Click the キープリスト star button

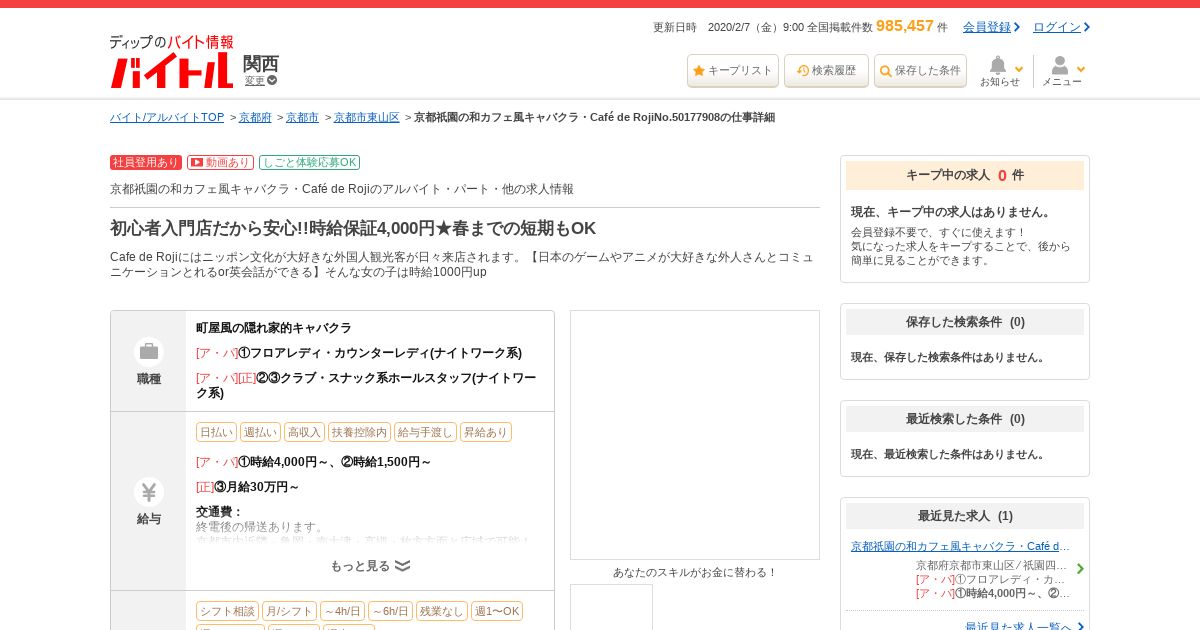click(733, 71)
